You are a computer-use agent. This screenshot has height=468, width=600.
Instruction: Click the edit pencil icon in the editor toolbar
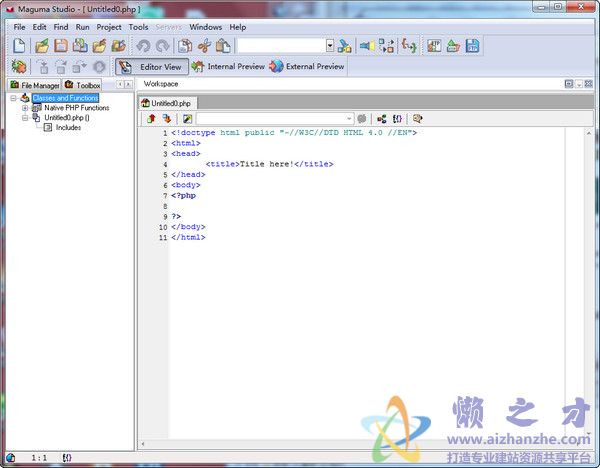187,119
